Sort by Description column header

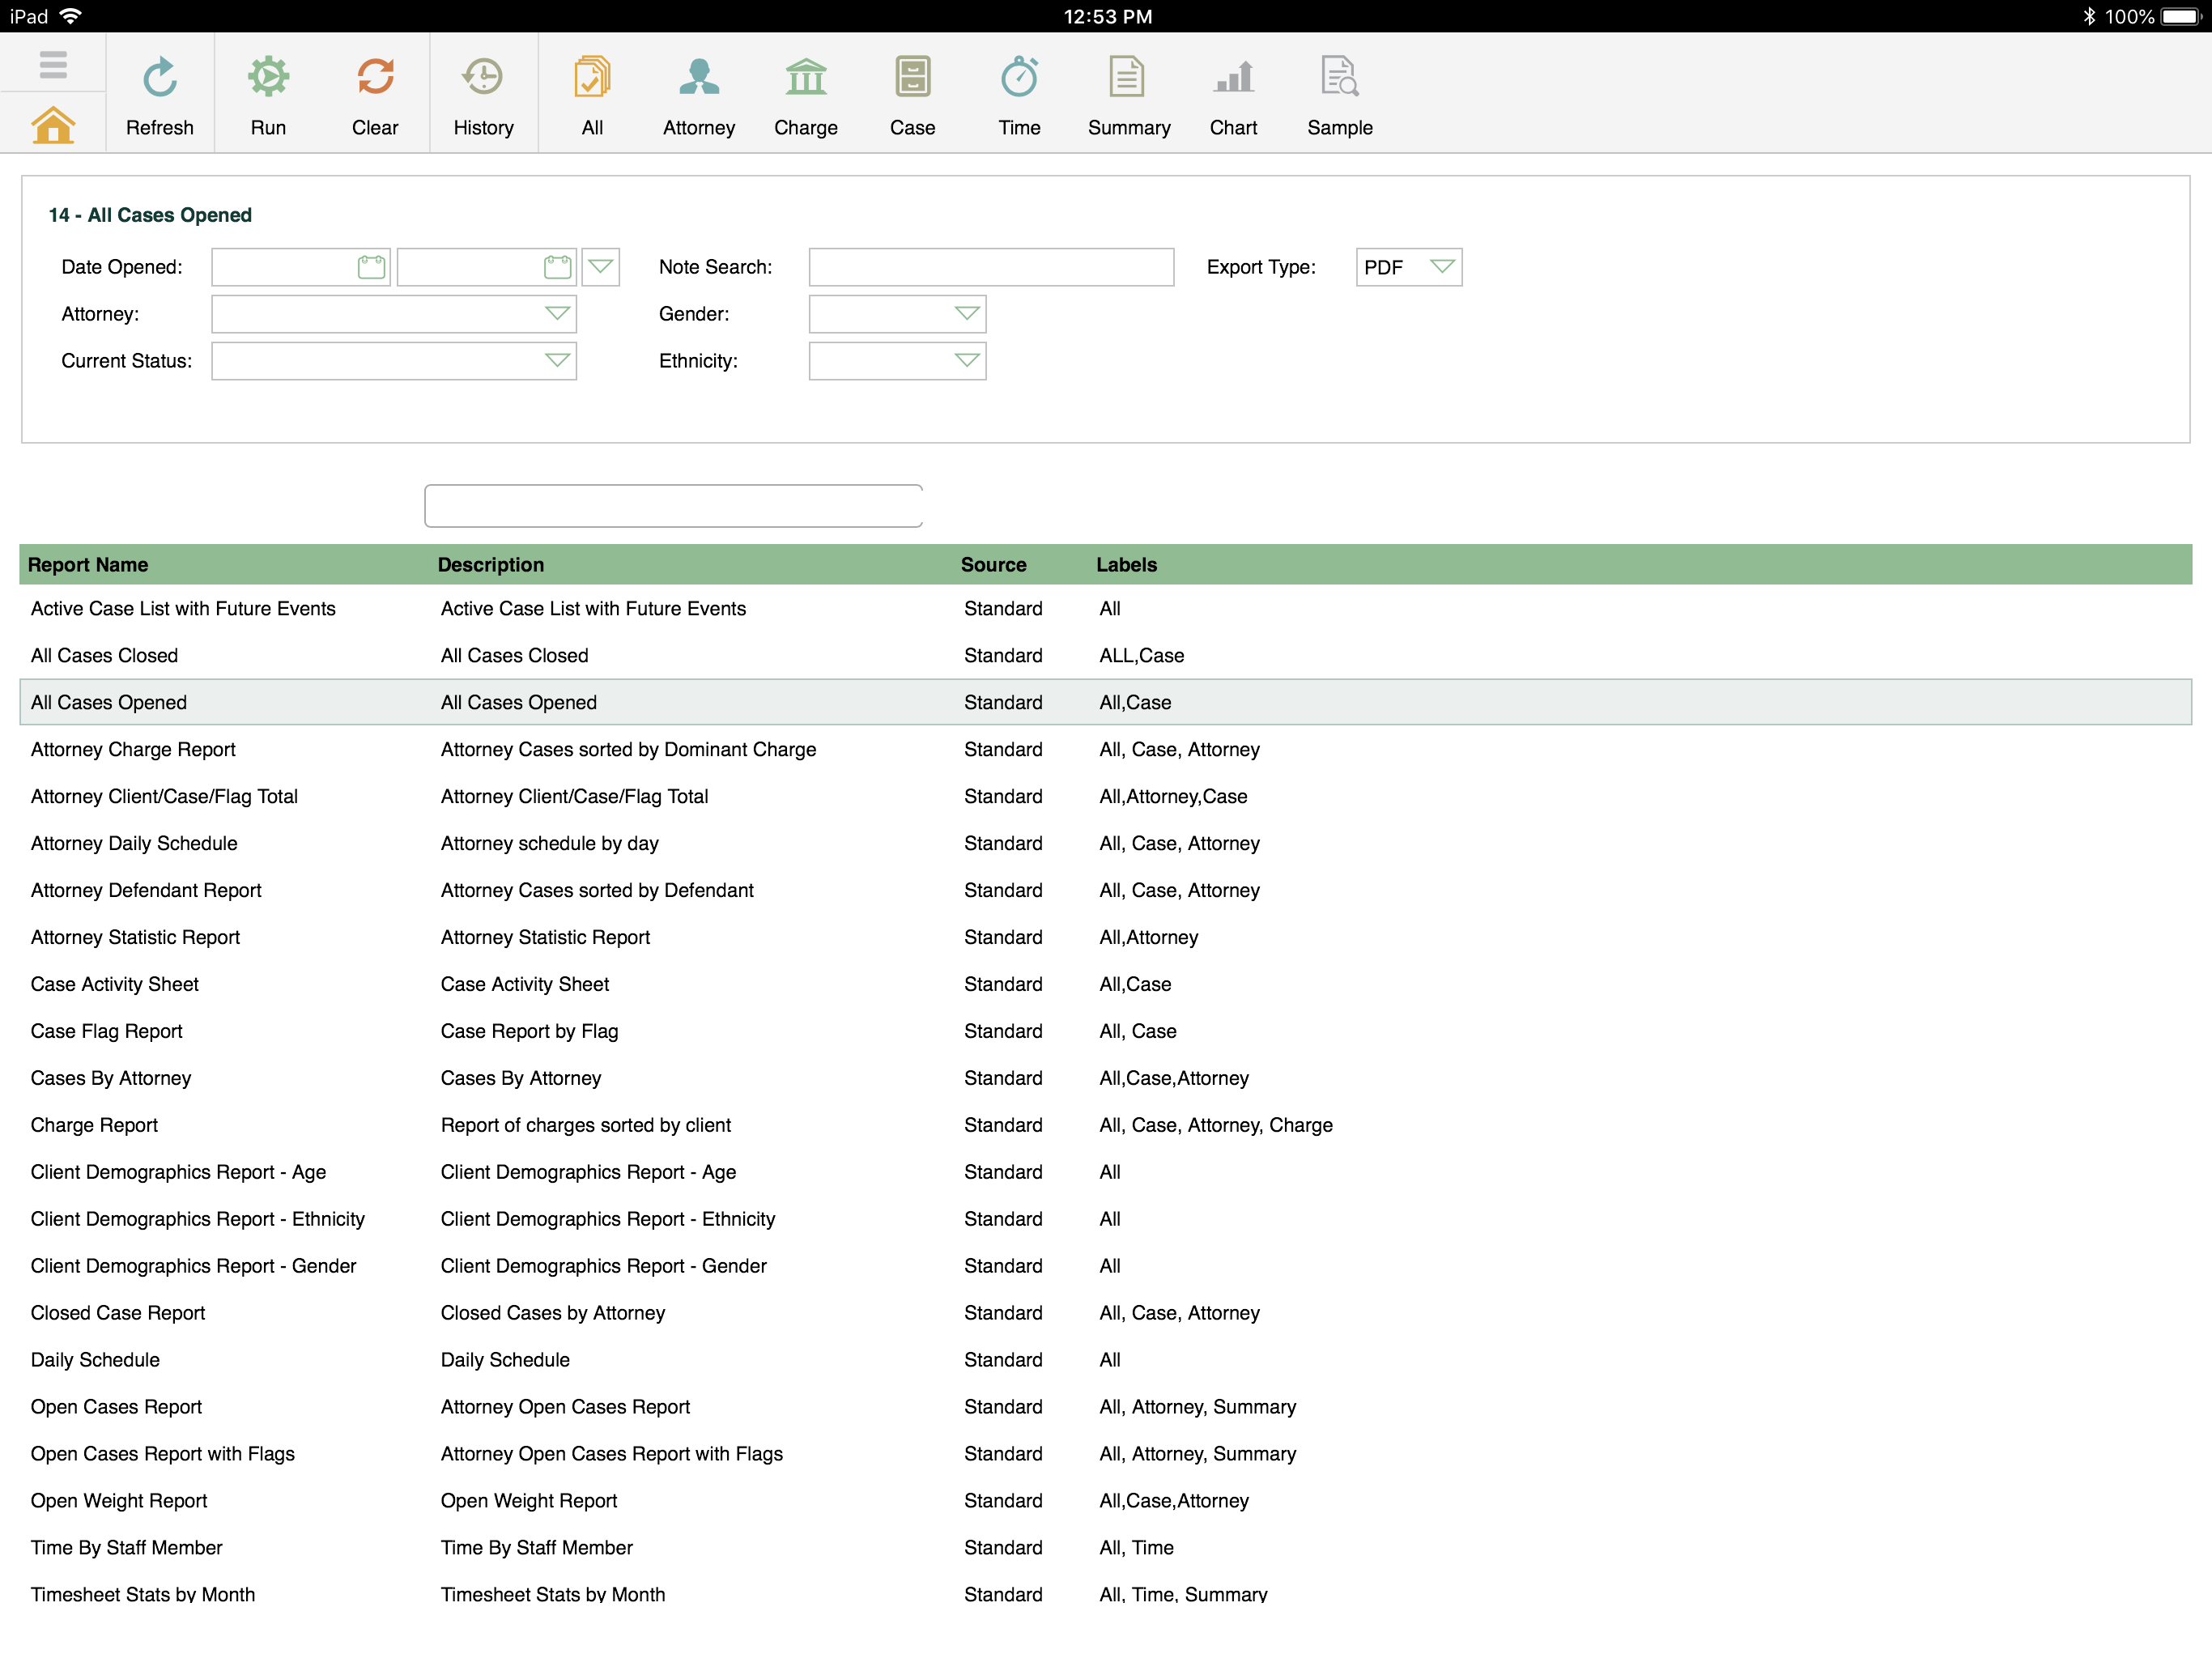pos(491,564)
